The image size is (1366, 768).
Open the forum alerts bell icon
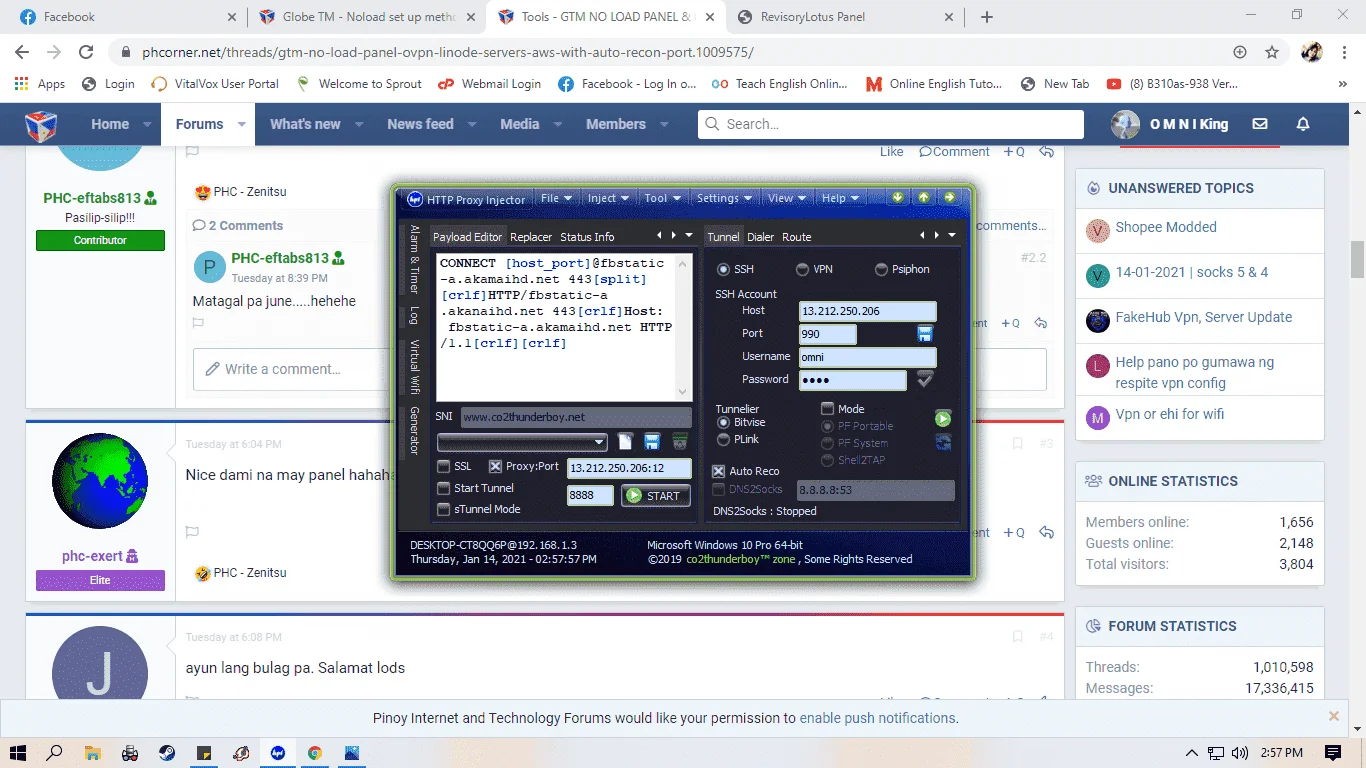(x=1303, y=124)
